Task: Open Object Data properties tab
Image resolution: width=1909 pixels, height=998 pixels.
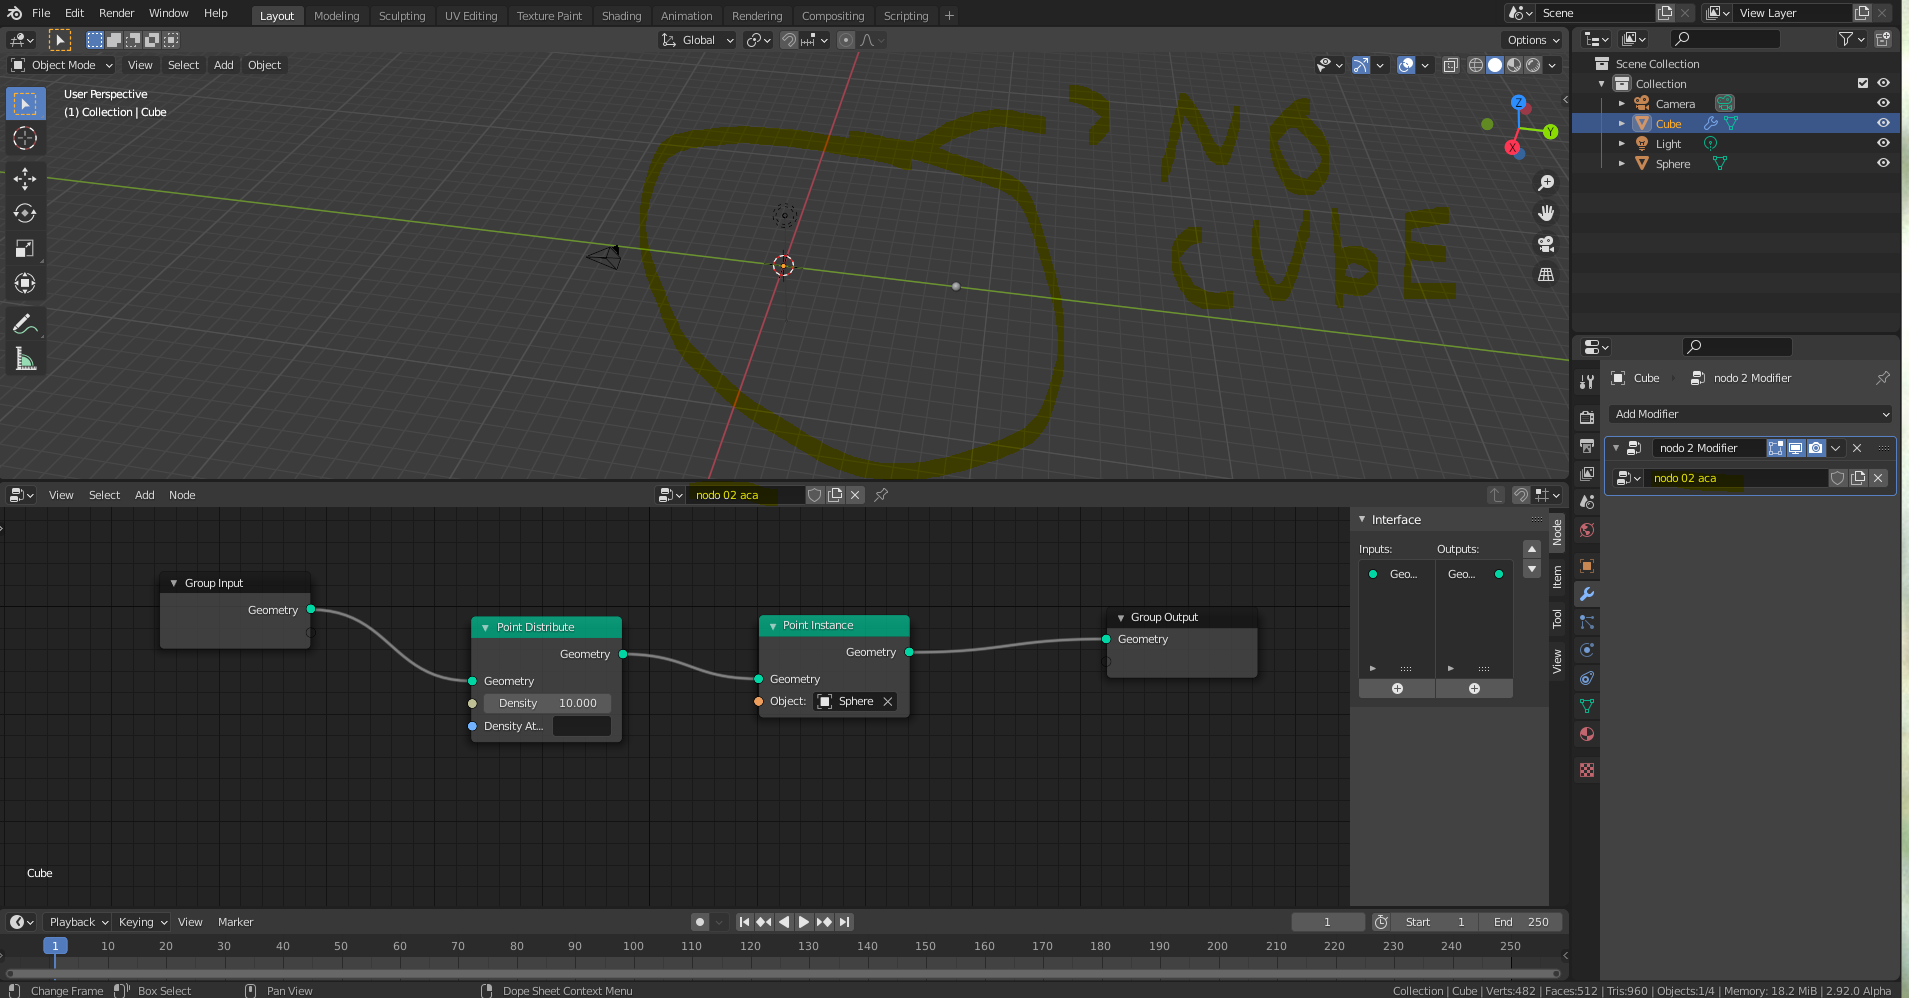Action: coord(1587,706)
